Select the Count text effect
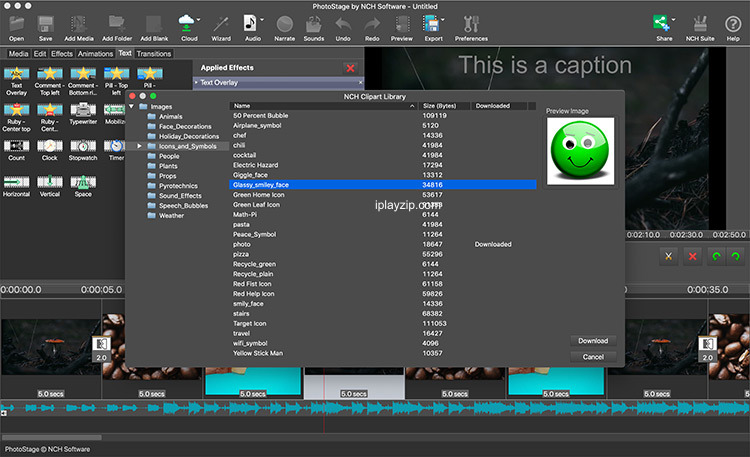This screenshot has width=750, height=457. [x=16, y=150]
